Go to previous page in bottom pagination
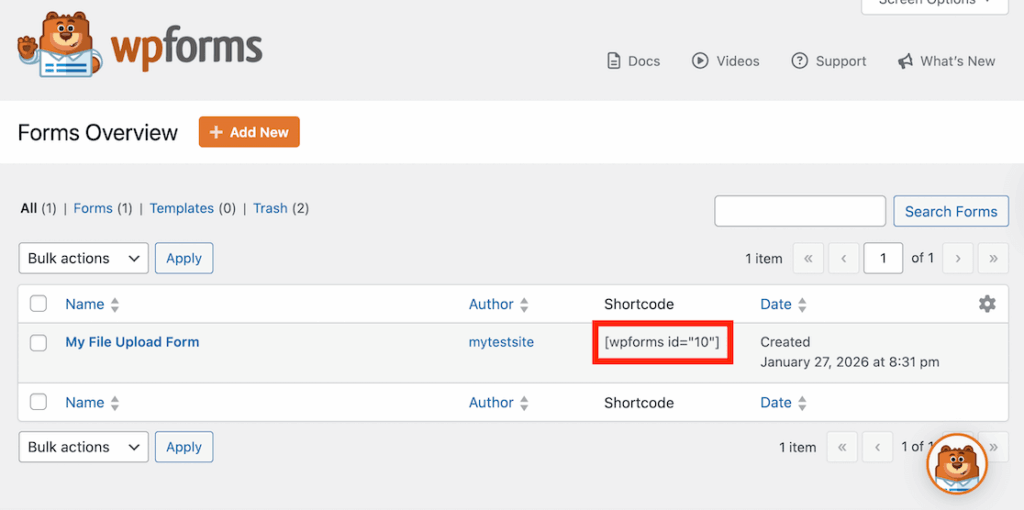Image resolution: width=1024 pixels, height=510 pixels. tap(878, 447)
